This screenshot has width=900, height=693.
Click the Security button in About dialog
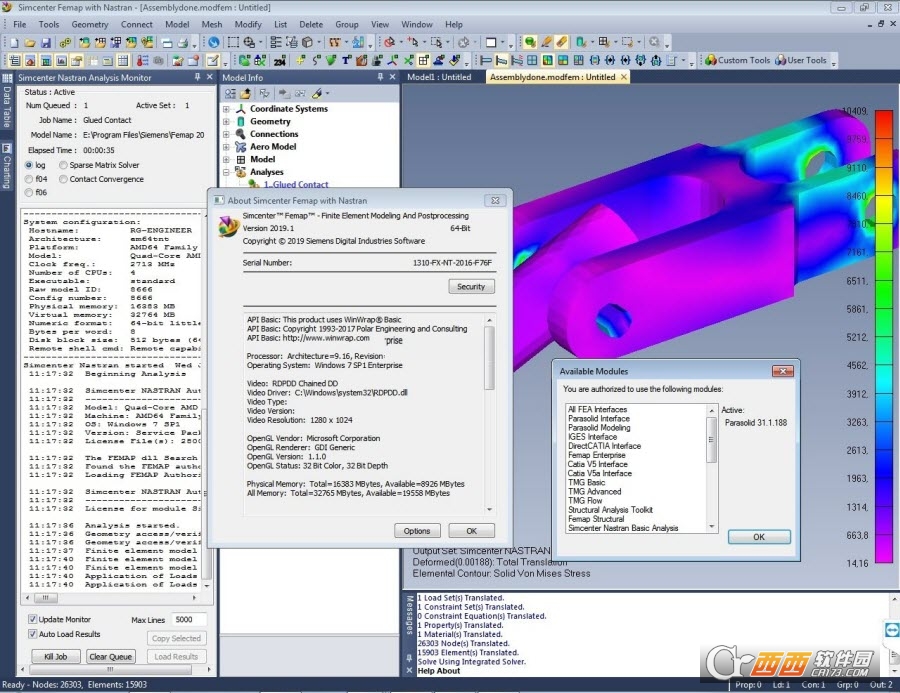470,286
